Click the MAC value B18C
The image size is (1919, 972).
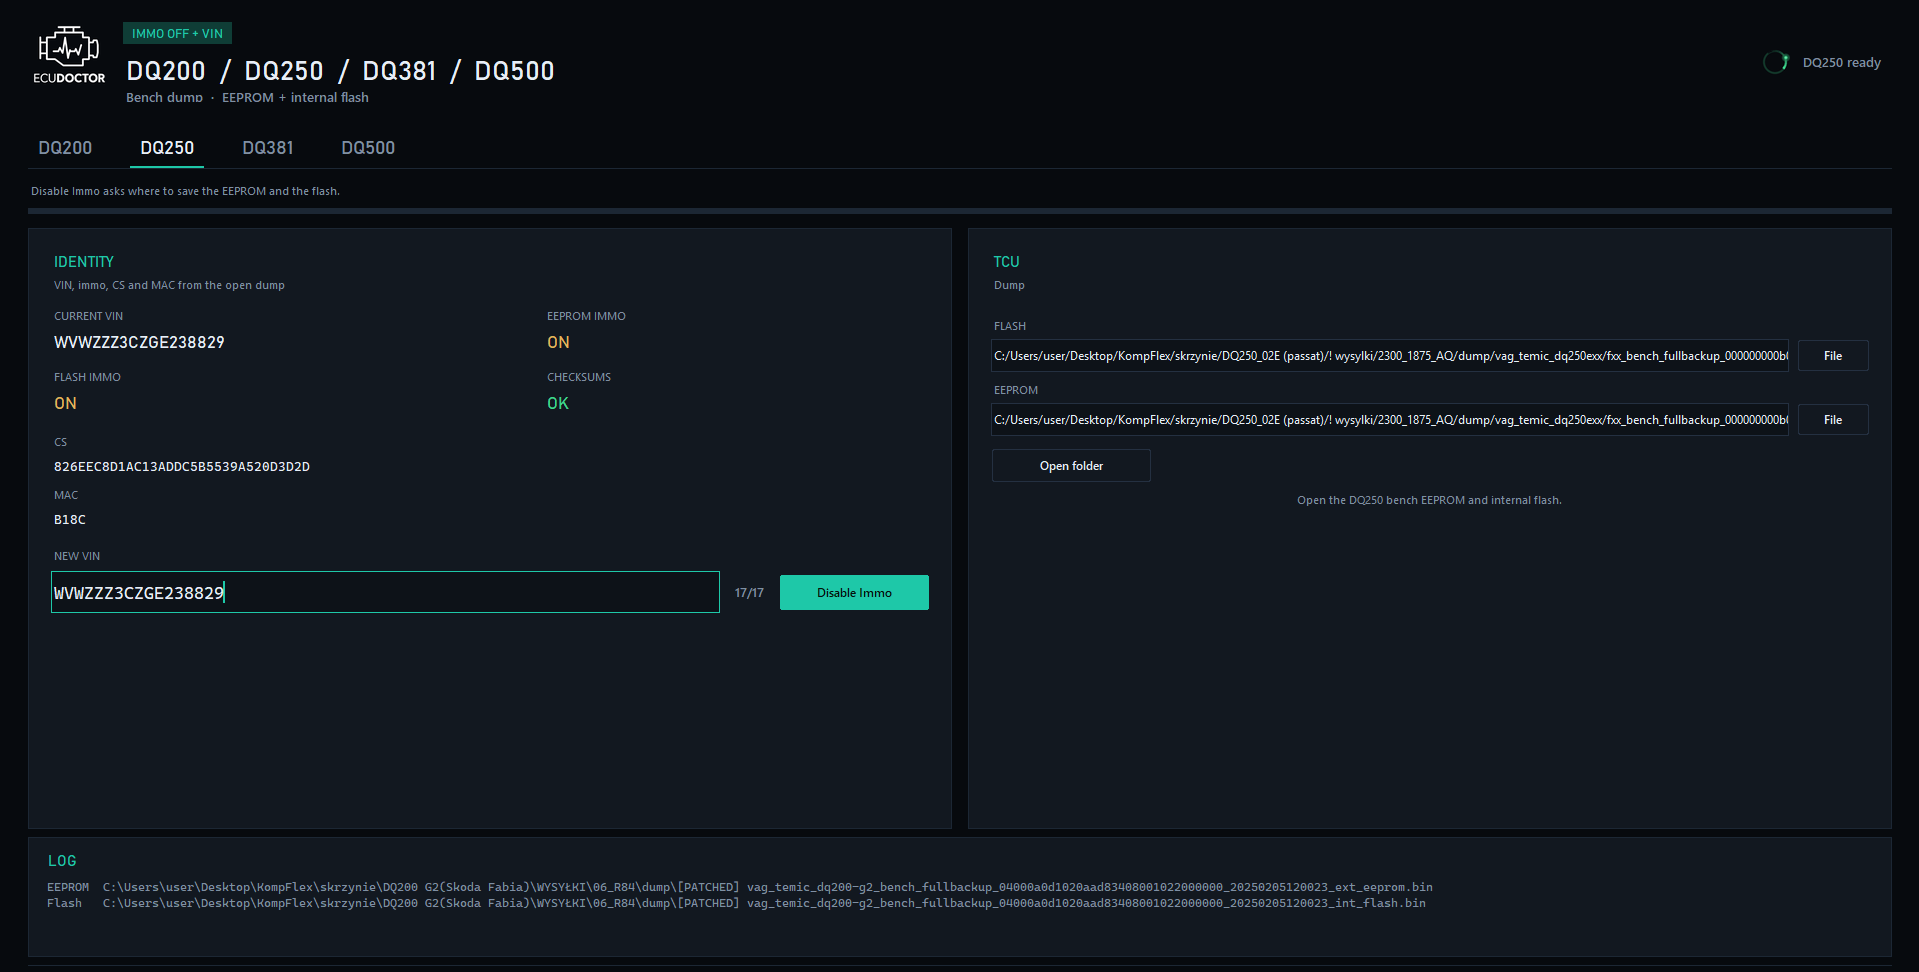click(x=70, y=520)
